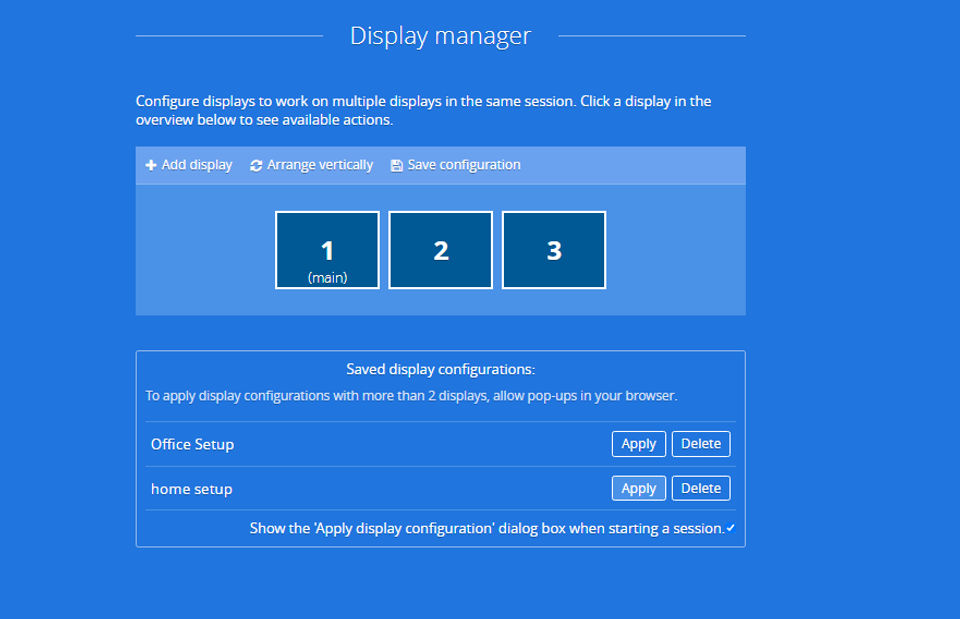This screenshot has height=619, width=960.
Task: Click the 'Add display' label text
Action: 197,165
